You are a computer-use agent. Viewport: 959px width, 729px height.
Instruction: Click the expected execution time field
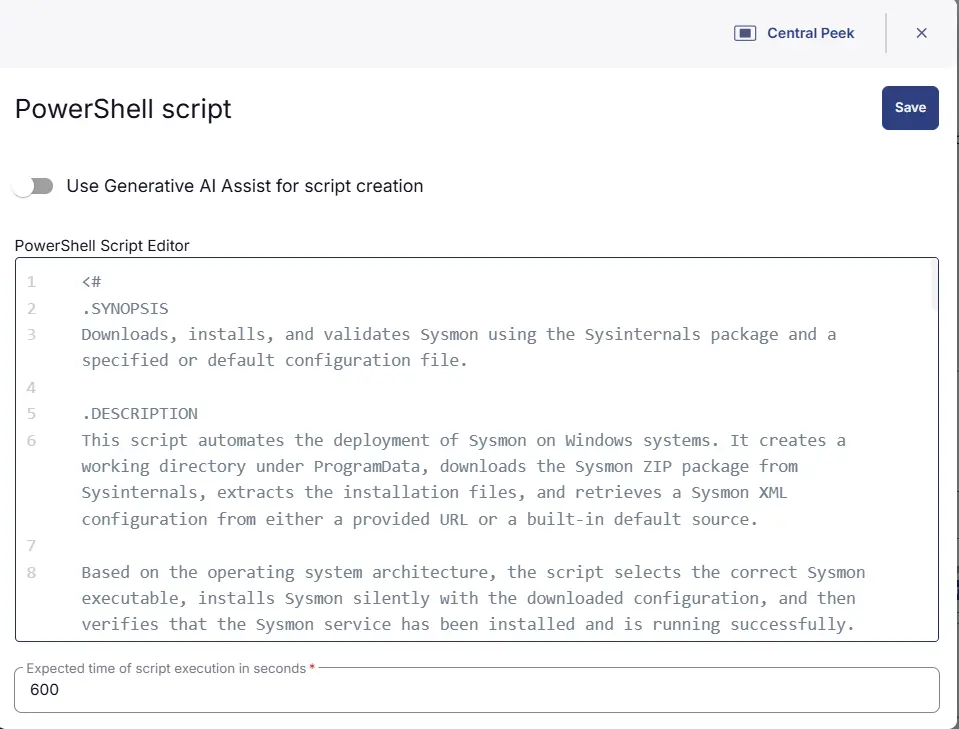pyautogui.click(x=477, y=690)
